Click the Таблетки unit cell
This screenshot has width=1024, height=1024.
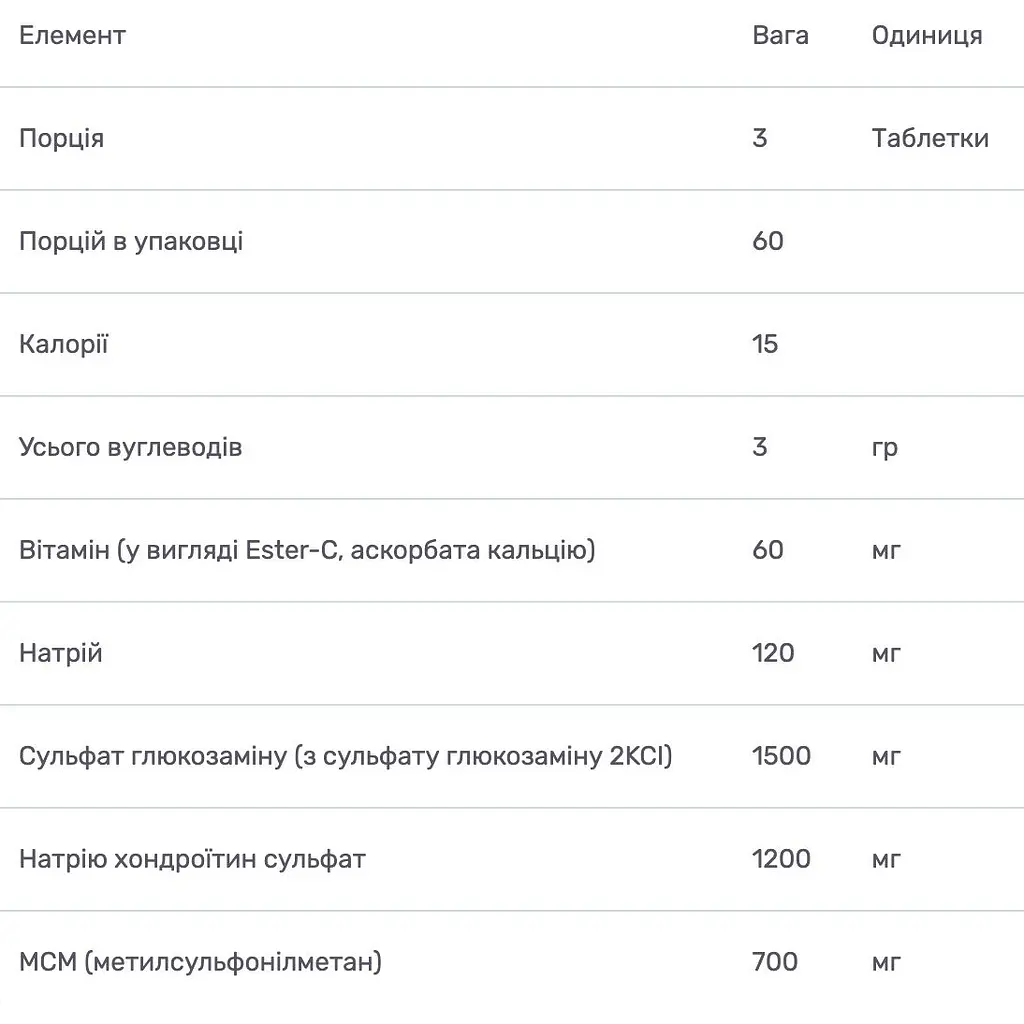tap(930, 138)
